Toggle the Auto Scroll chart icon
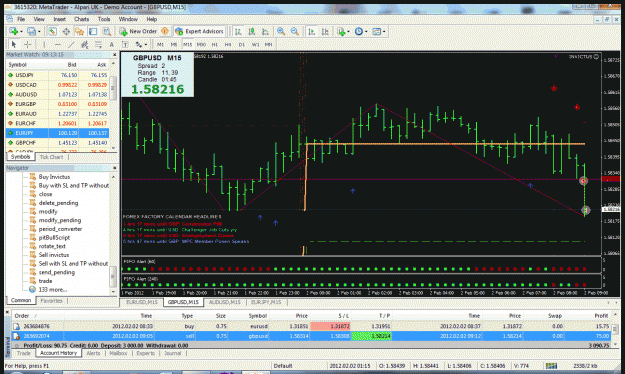625x374 pixels. (311, 31)
